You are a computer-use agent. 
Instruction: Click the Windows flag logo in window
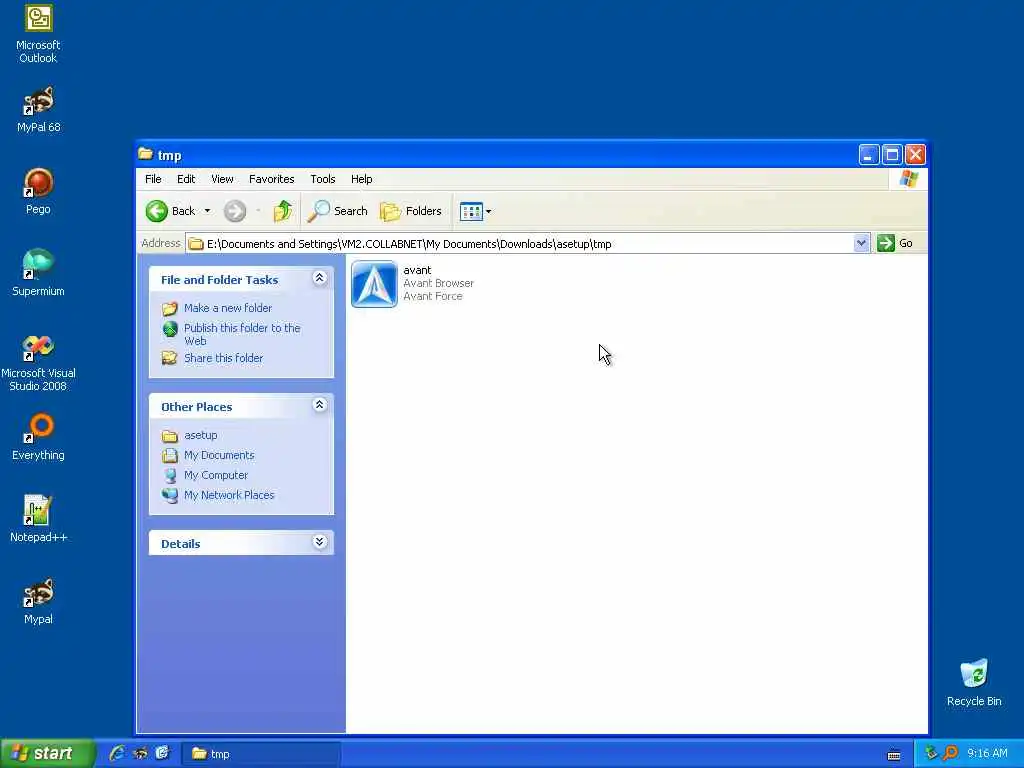coord(908,179)
